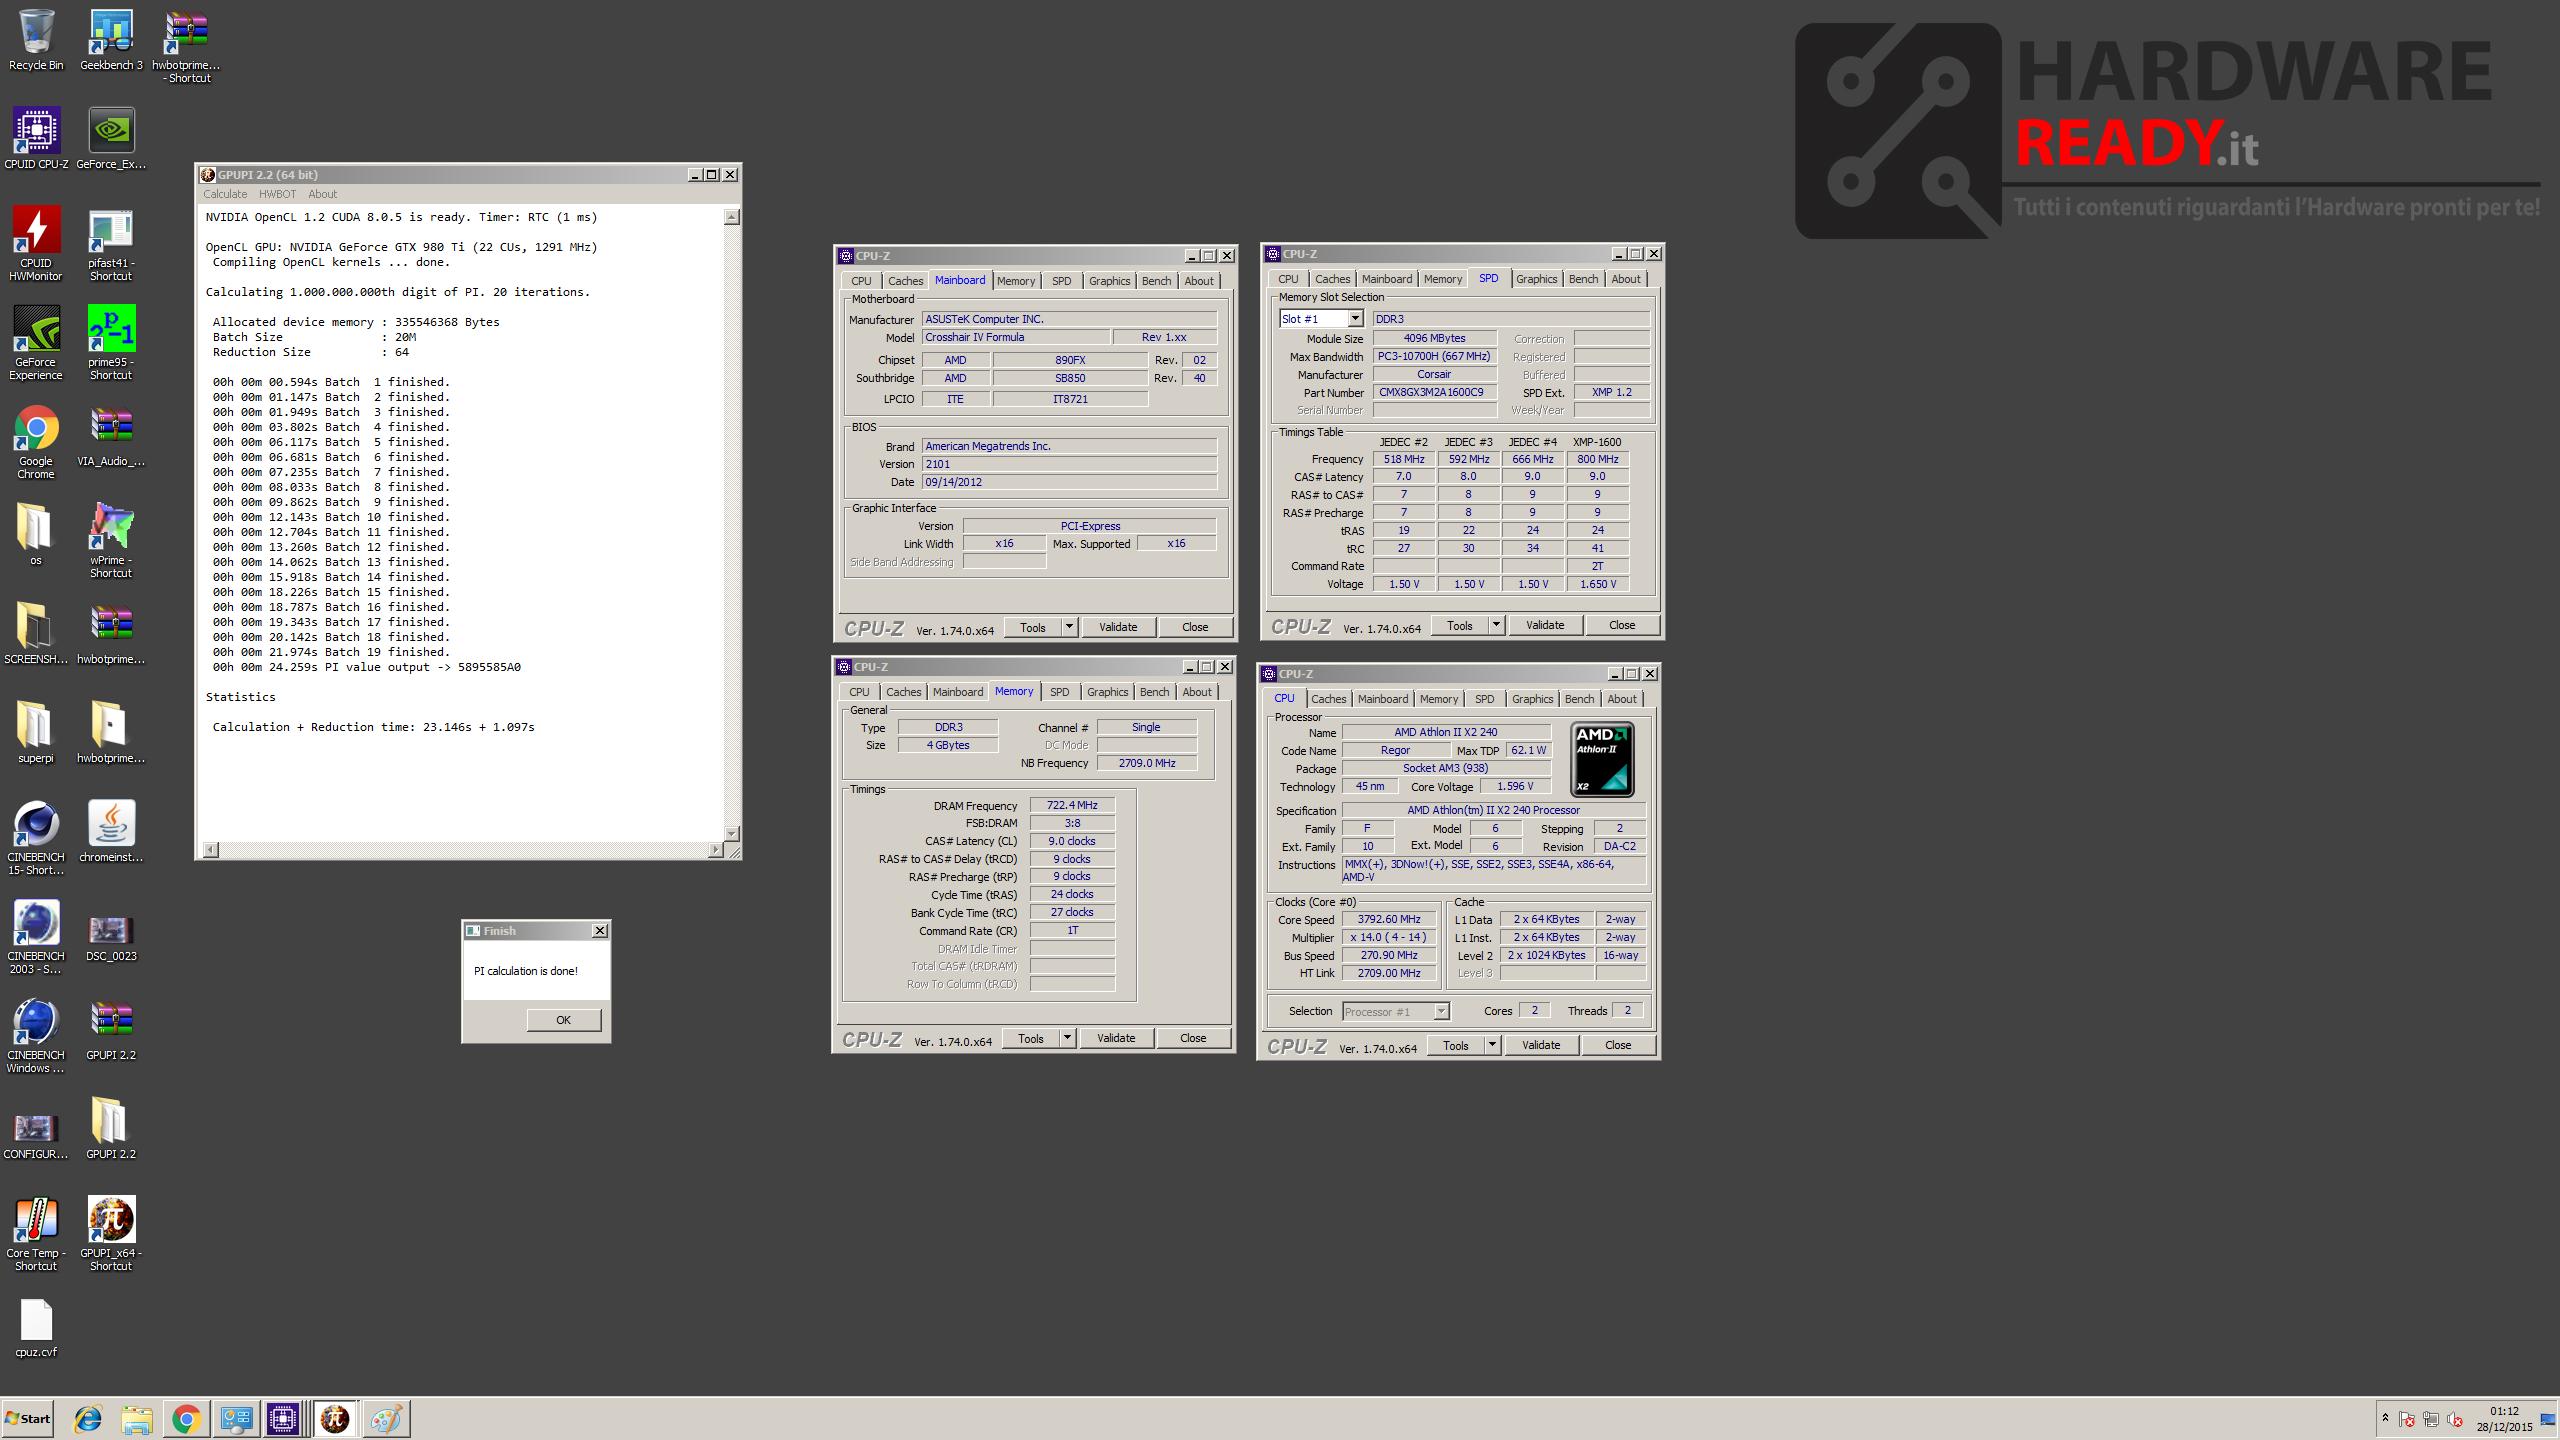Click Tools button in CPU CPU-Z window
The width and height of the screenshot is (2560, 1440).
(x=1455, y=1045)
